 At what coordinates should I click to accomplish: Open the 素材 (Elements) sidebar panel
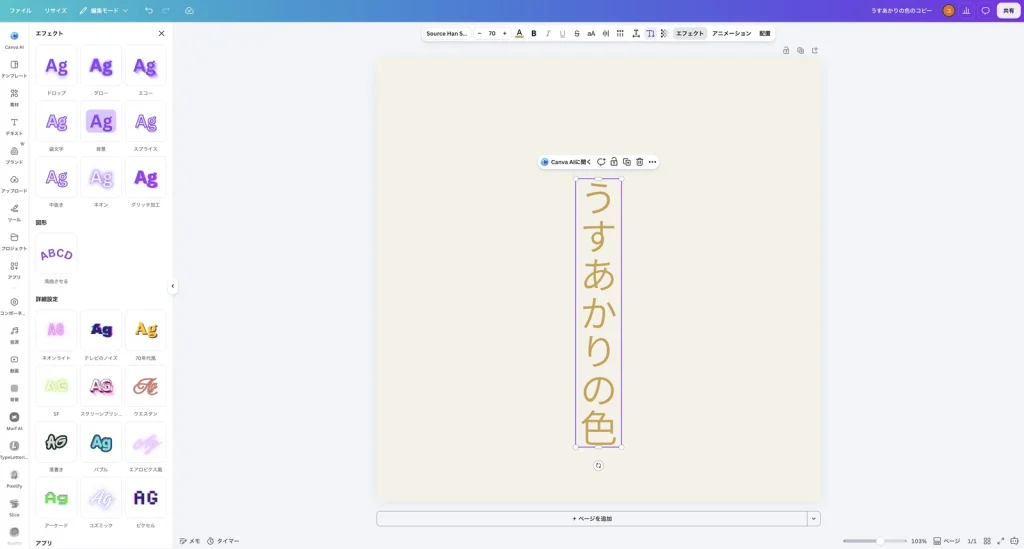[x=14, y=97]
